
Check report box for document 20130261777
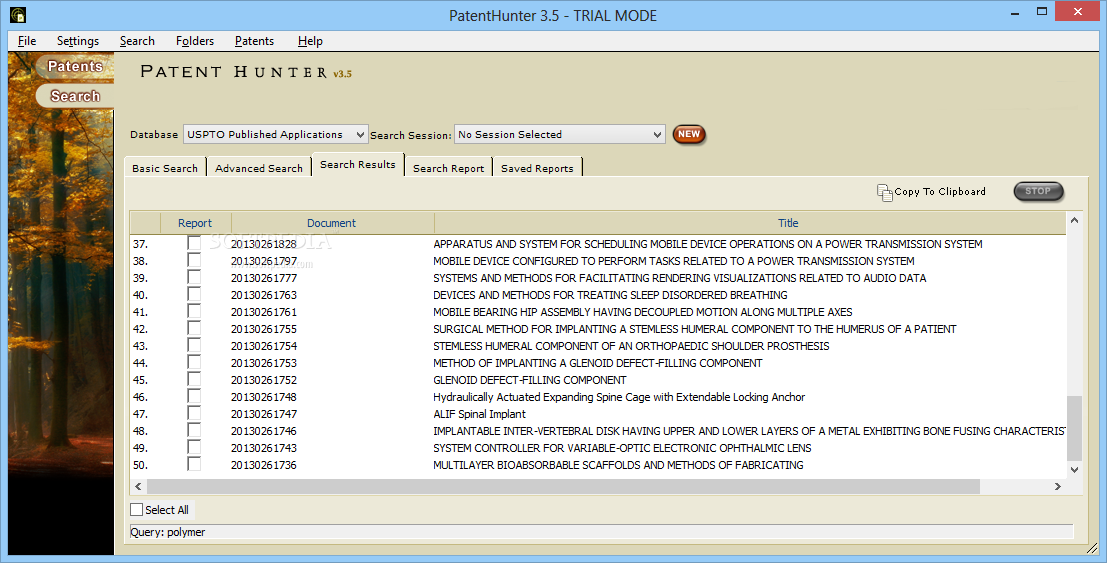tap(193, 277)
